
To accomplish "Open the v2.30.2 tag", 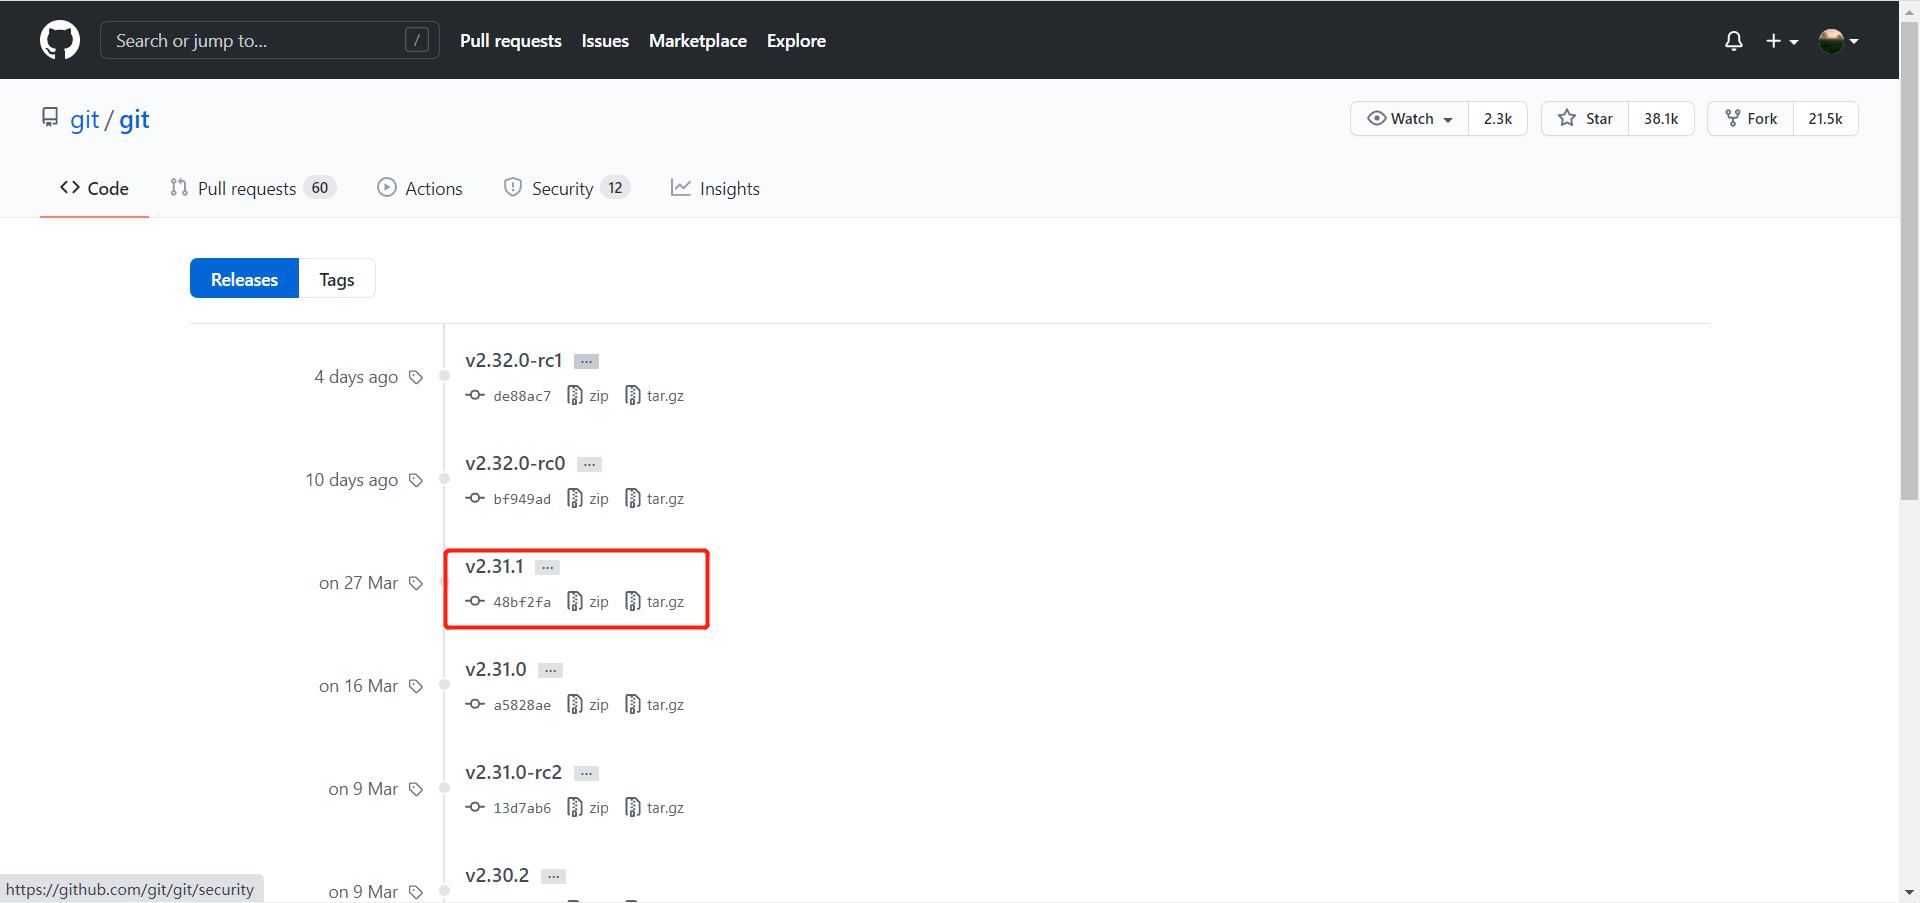I will (497, 875).
